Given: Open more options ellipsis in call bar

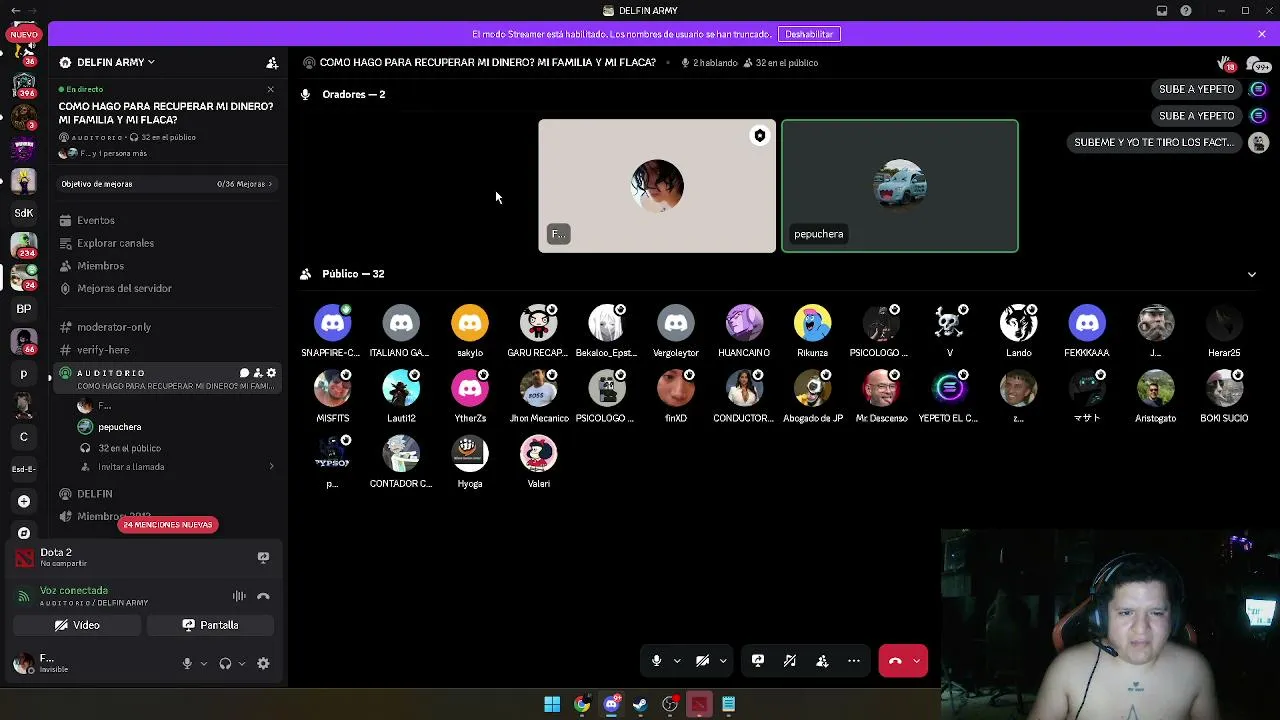Looking at the screenshot, I should pyautogui.click(x=854, y=661).
